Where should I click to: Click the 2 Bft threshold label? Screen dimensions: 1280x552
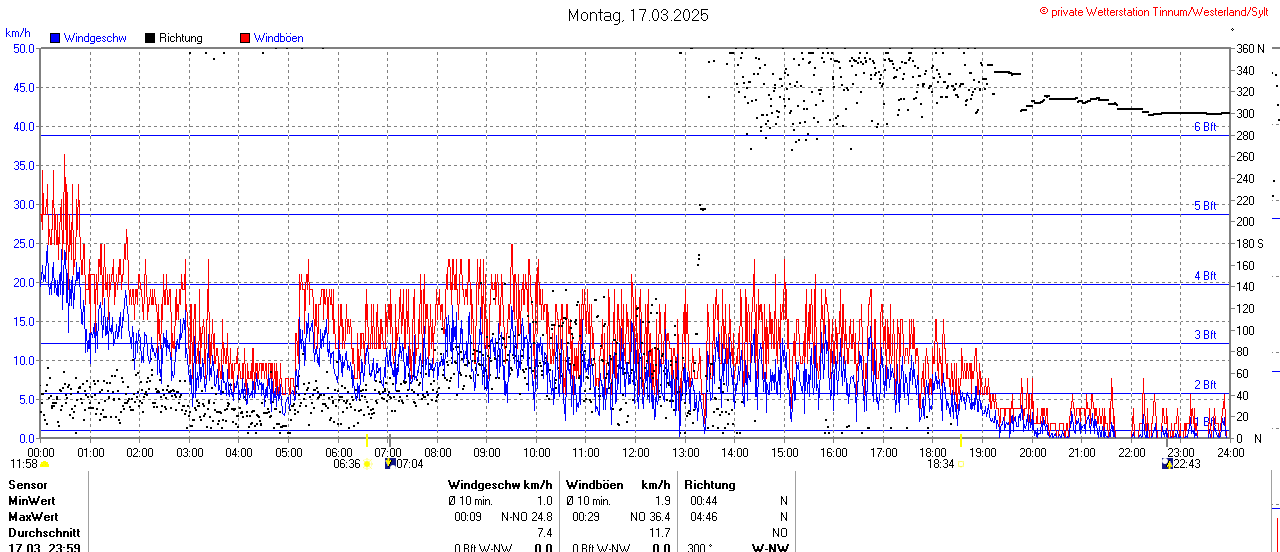coord(1205,385)
